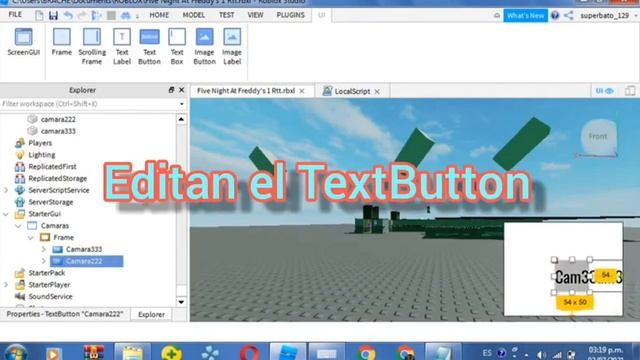Expand the ServerScriptService node
The image size is (640, 360).
pos(6,190)
